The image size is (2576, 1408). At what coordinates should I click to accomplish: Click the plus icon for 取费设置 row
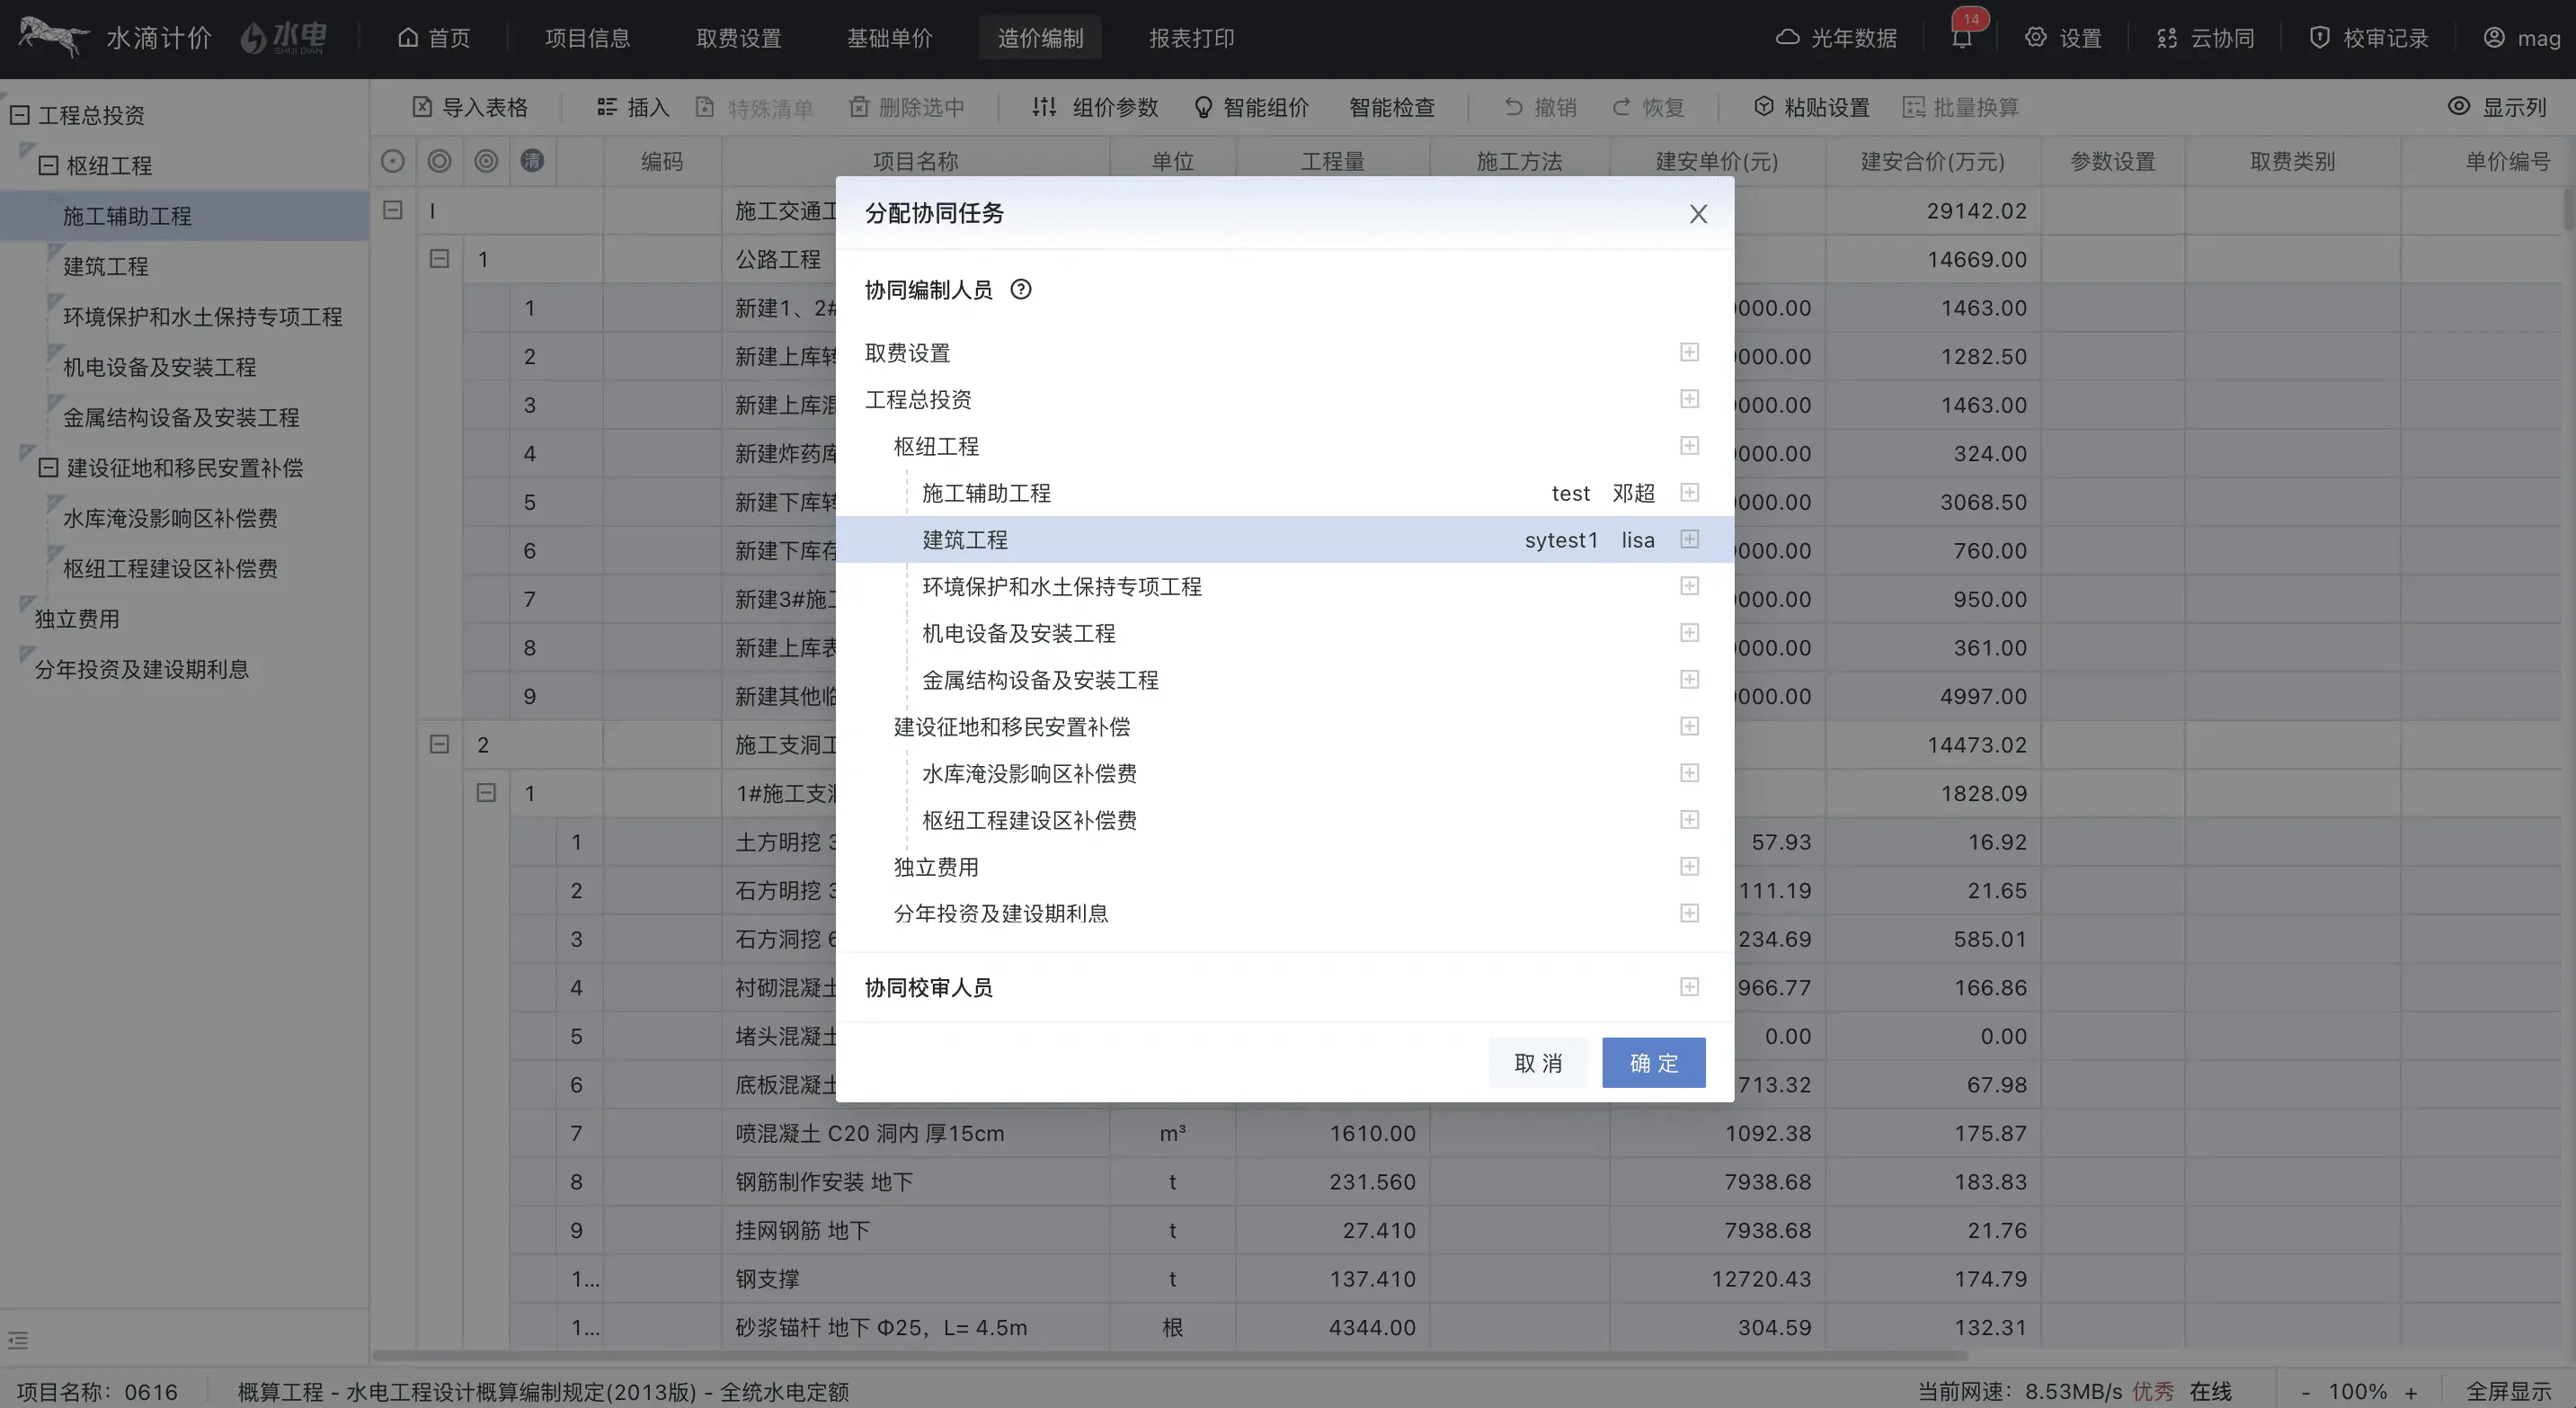point(1689,352)
